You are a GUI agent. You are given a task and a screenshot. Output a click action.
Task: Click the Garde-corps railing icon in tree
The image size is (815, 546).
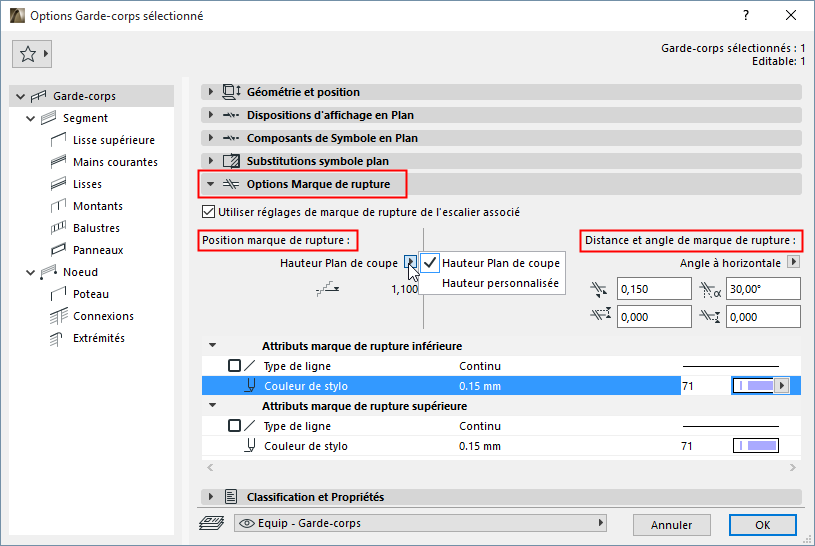[x=38, y=96]
